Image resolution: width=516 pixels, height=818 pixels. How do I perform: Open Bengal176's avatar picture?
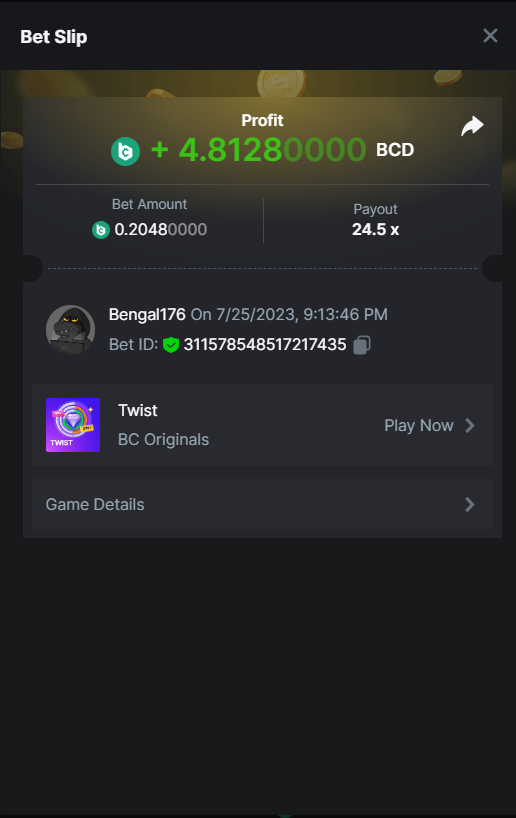(x=70, y=330)
